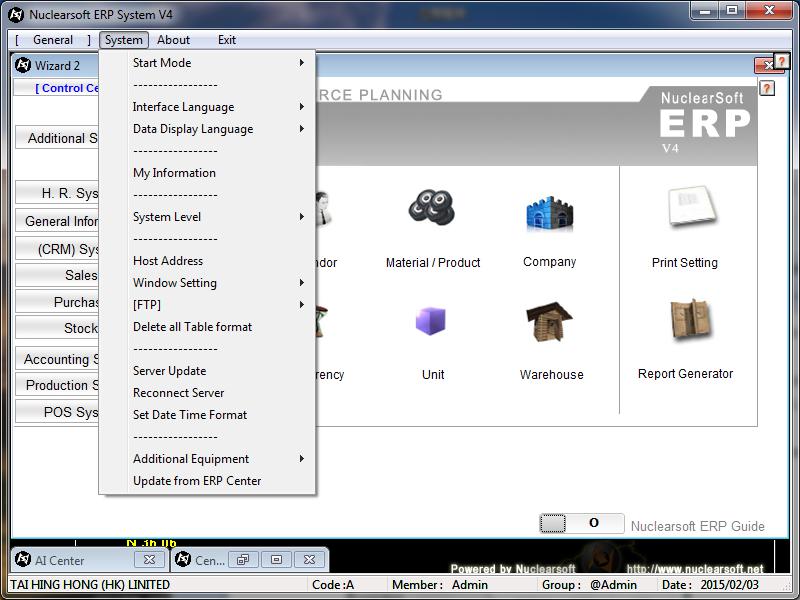Maximize the Cen... child window
800x600 pixels.
tap(276, 560)
